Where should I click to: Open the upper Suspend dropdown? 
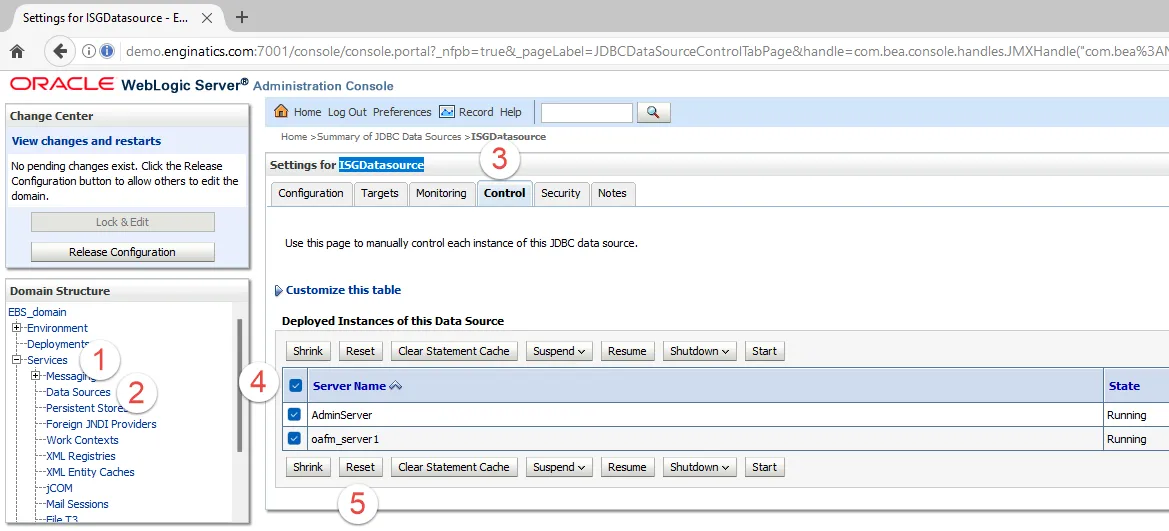point(558,351)
